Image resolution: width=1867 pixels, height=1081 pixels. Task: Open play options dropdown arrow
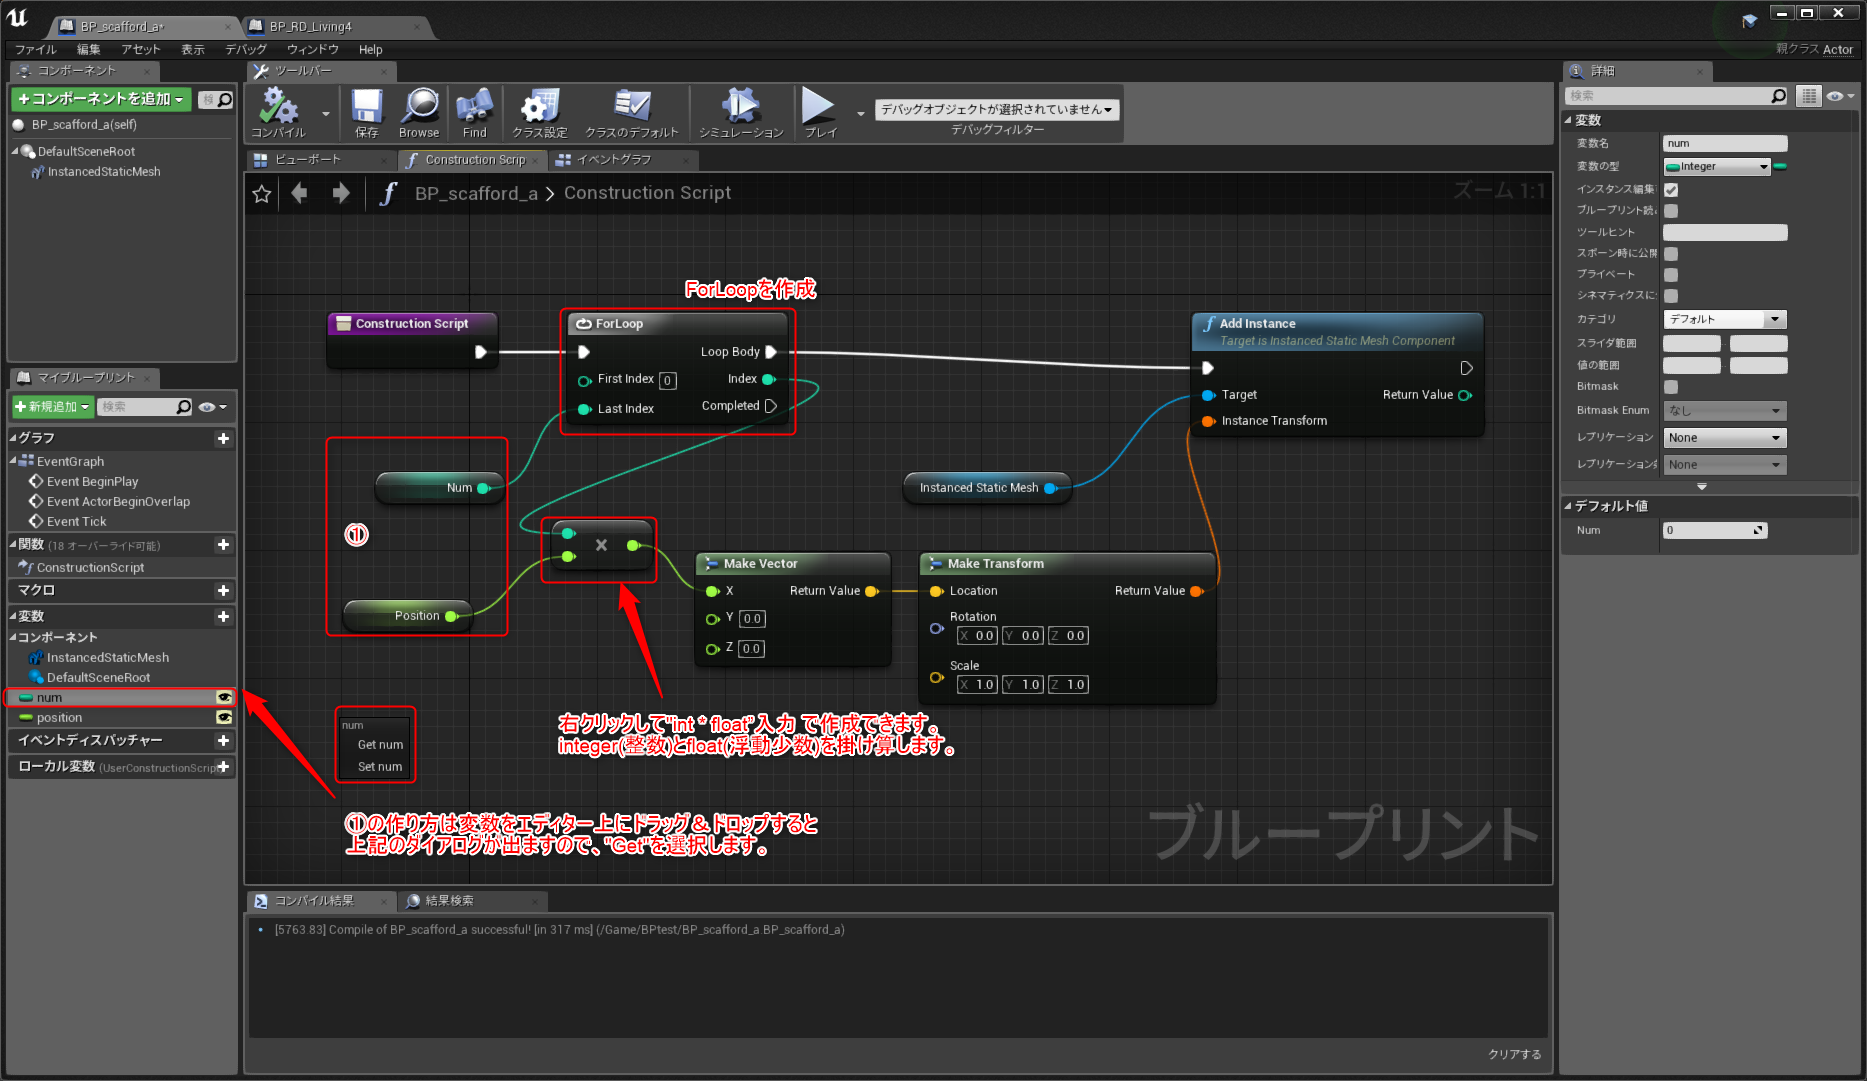tap(861, 114)
